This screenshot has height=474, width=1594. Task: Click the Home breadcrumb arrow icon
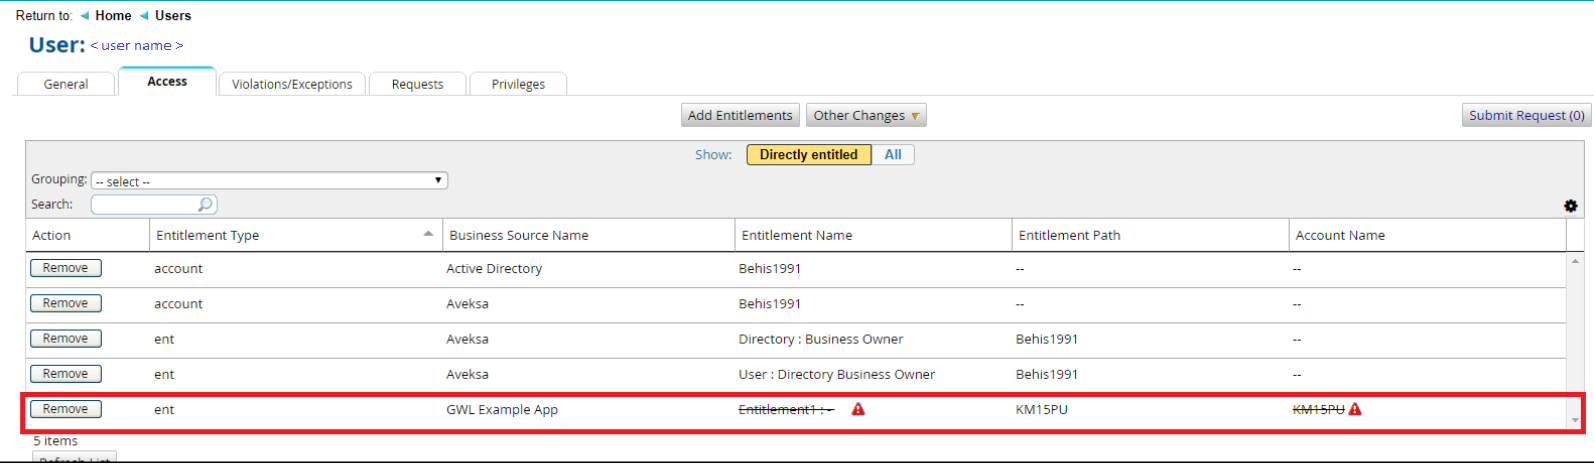tap(84, 16)
